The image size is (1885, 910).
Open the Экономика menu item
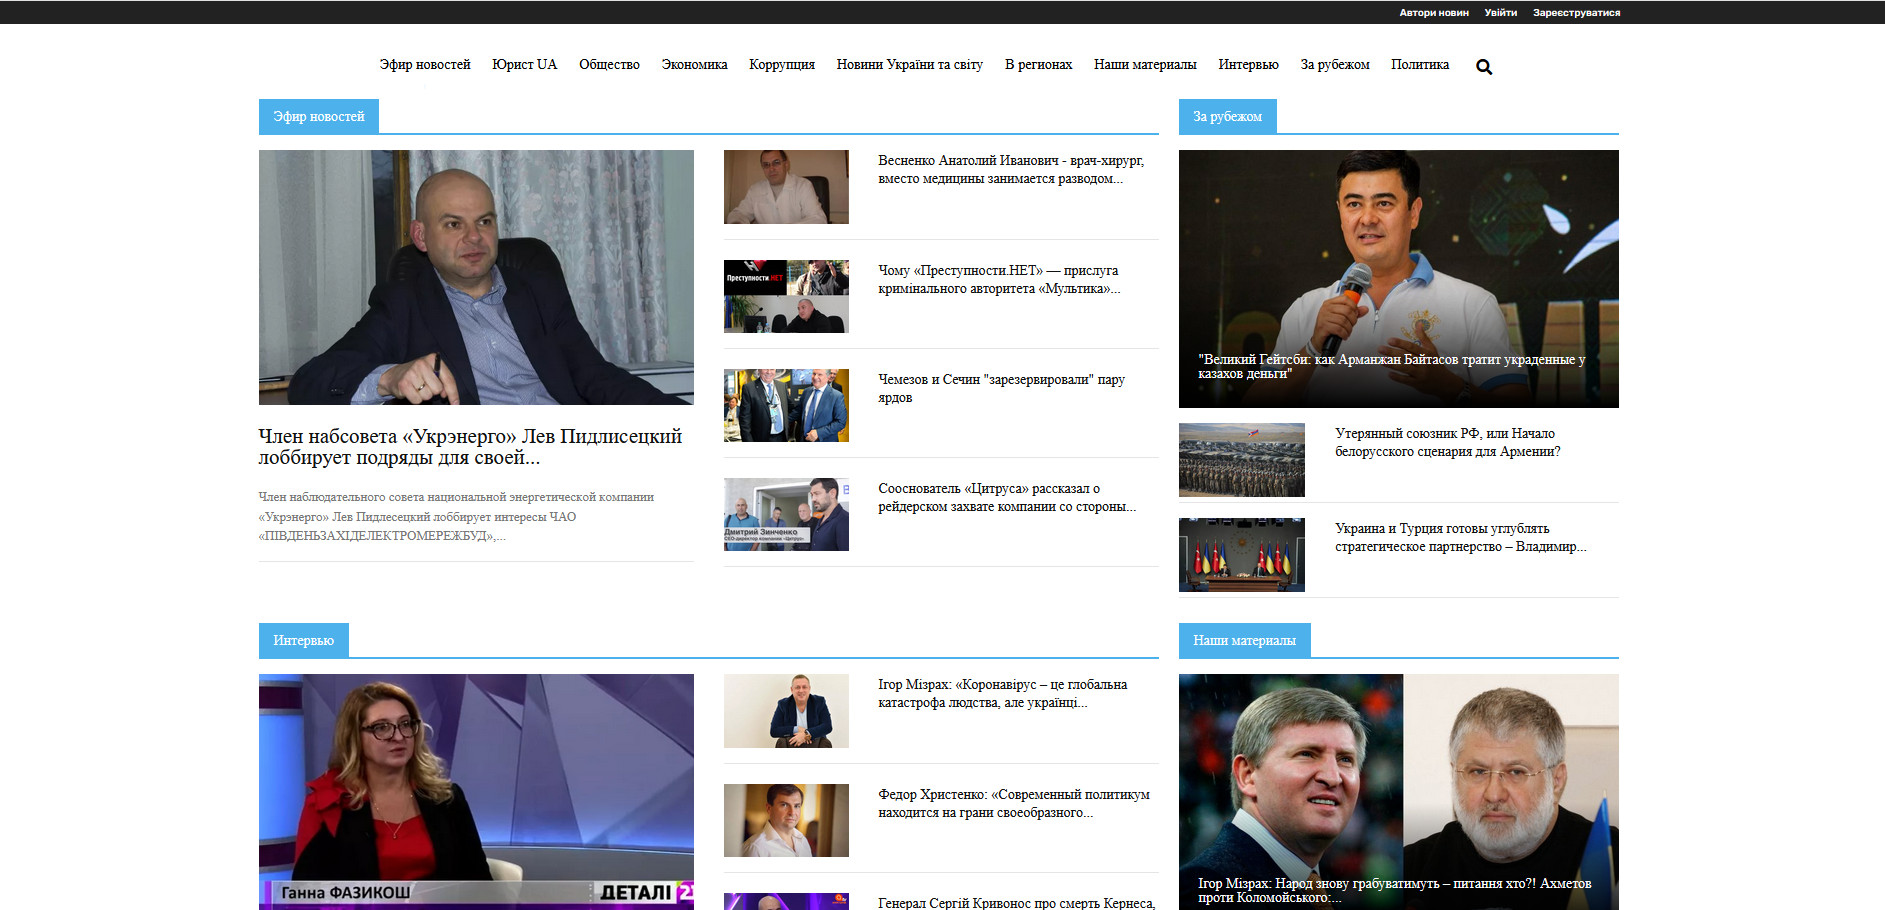coord(694,65)
